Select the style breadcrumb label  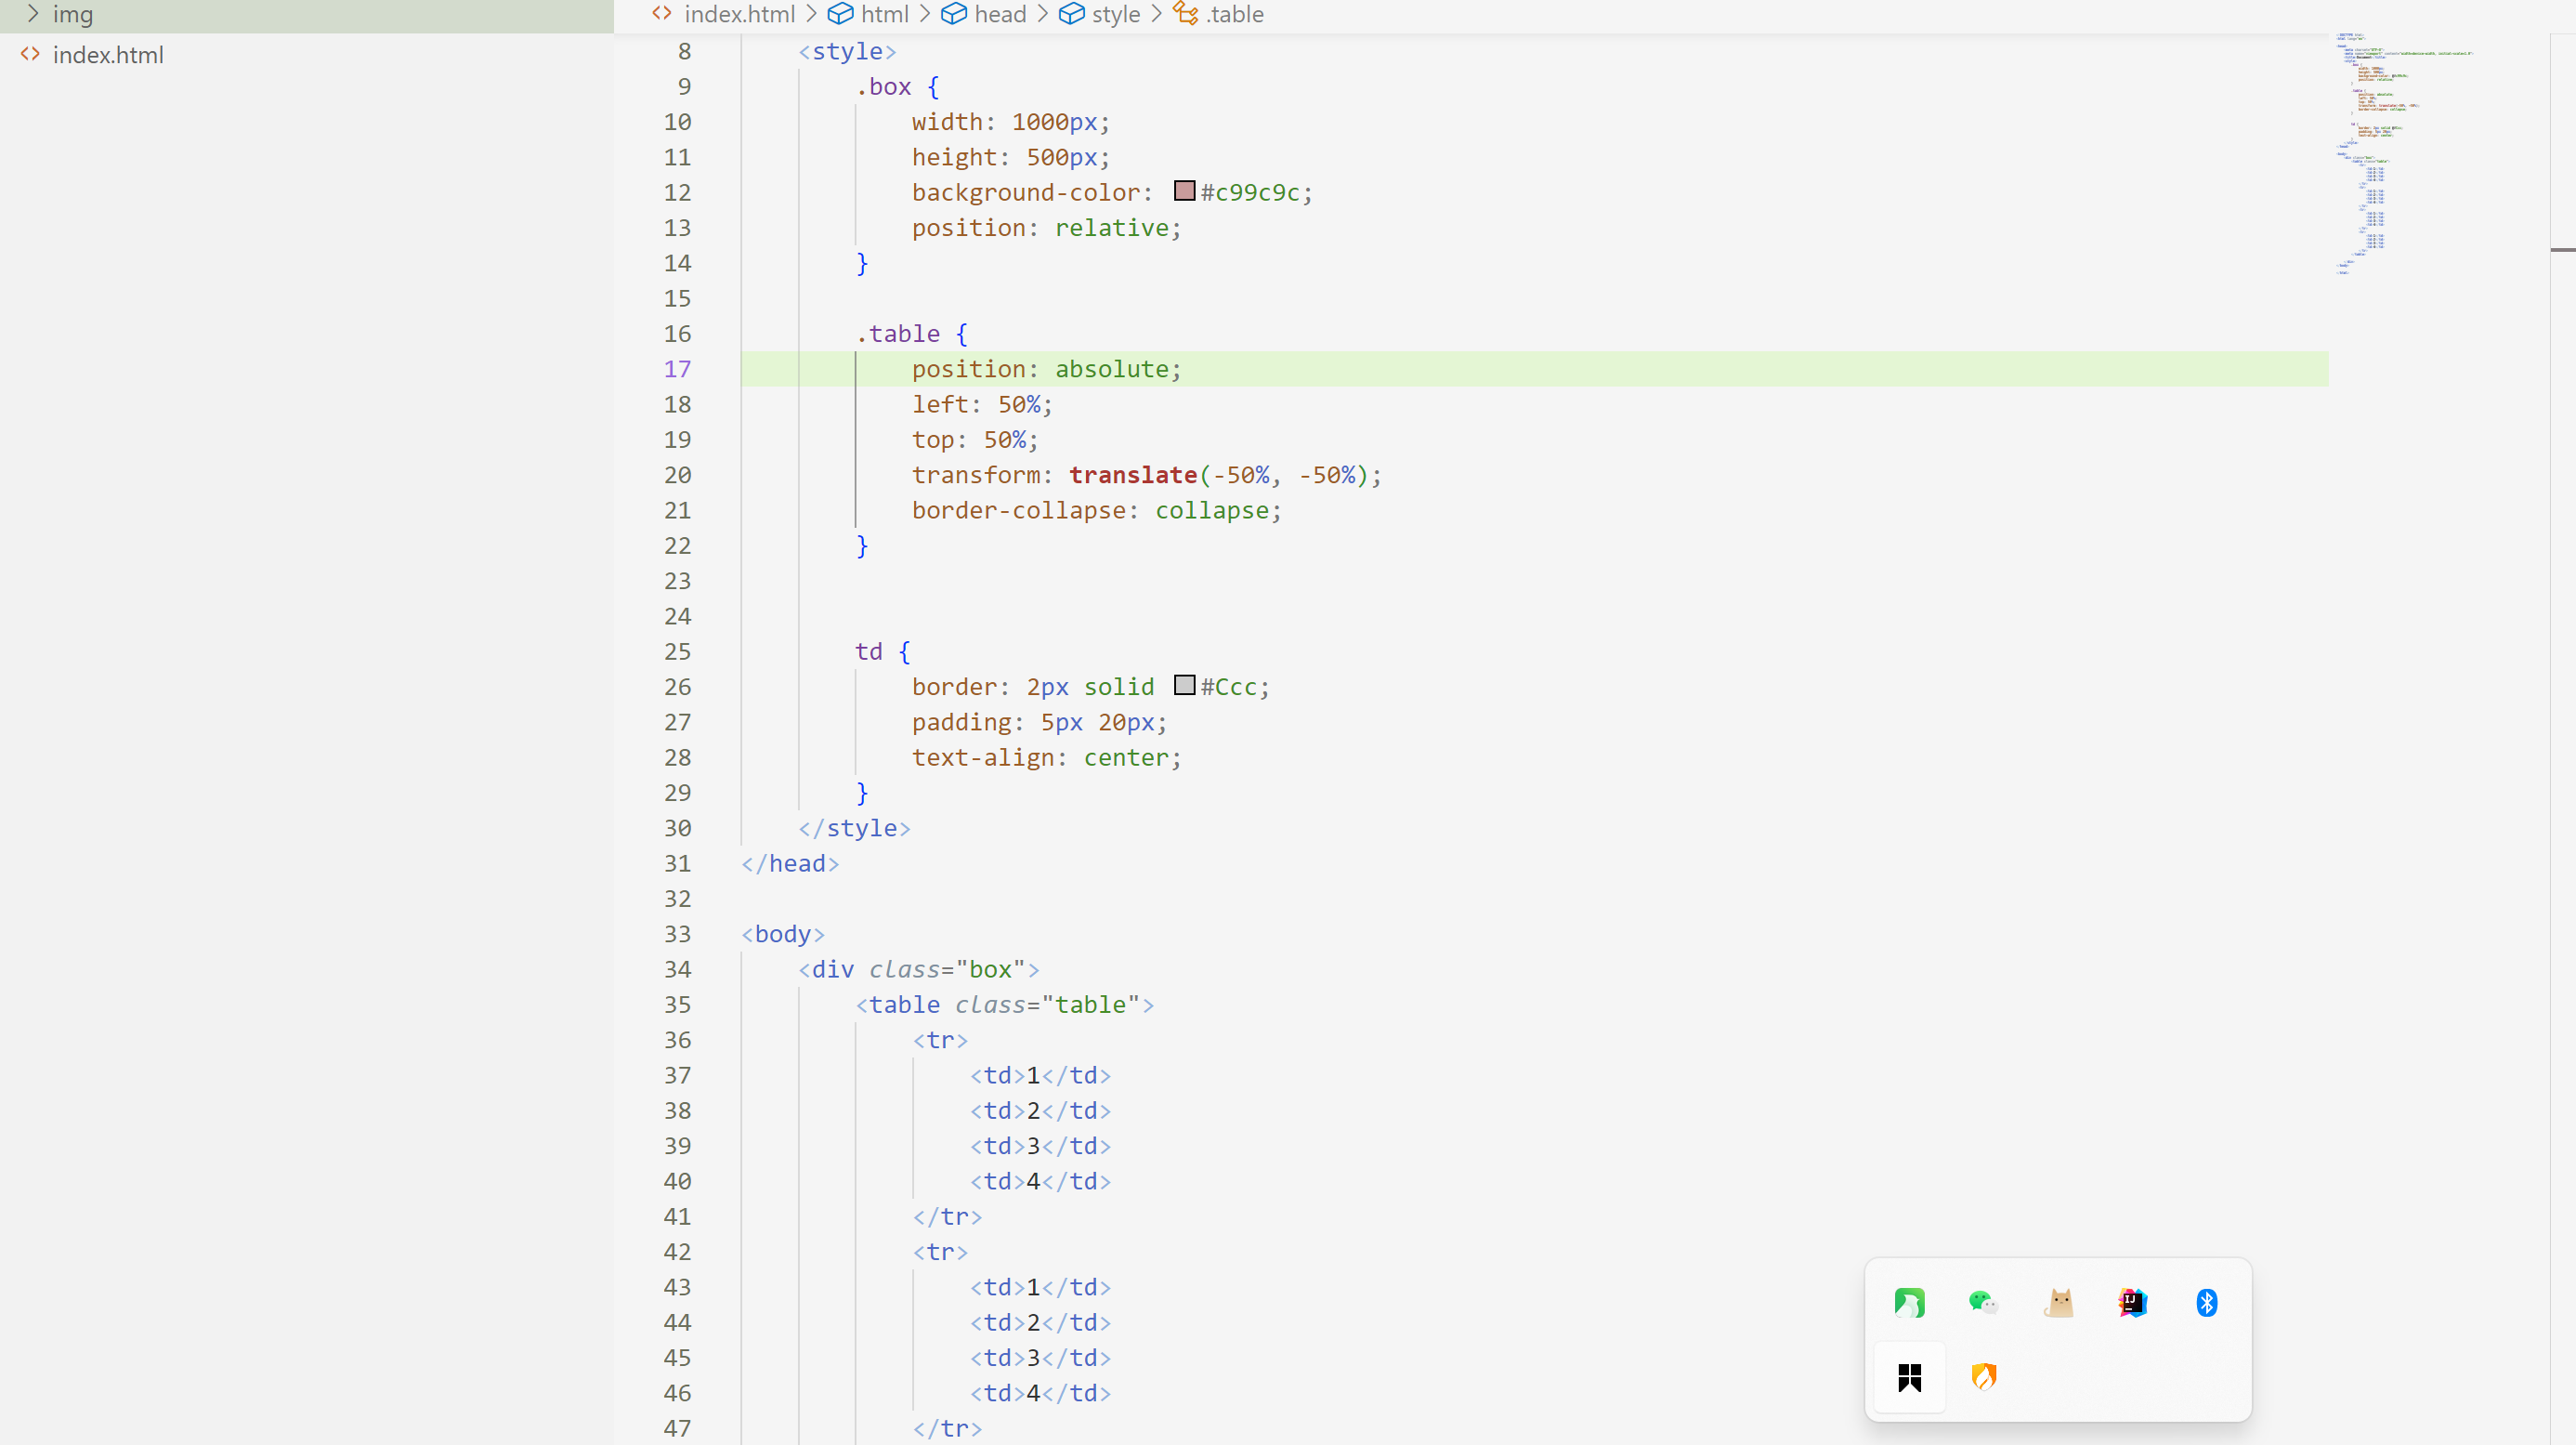click(x=1116, y=14)
